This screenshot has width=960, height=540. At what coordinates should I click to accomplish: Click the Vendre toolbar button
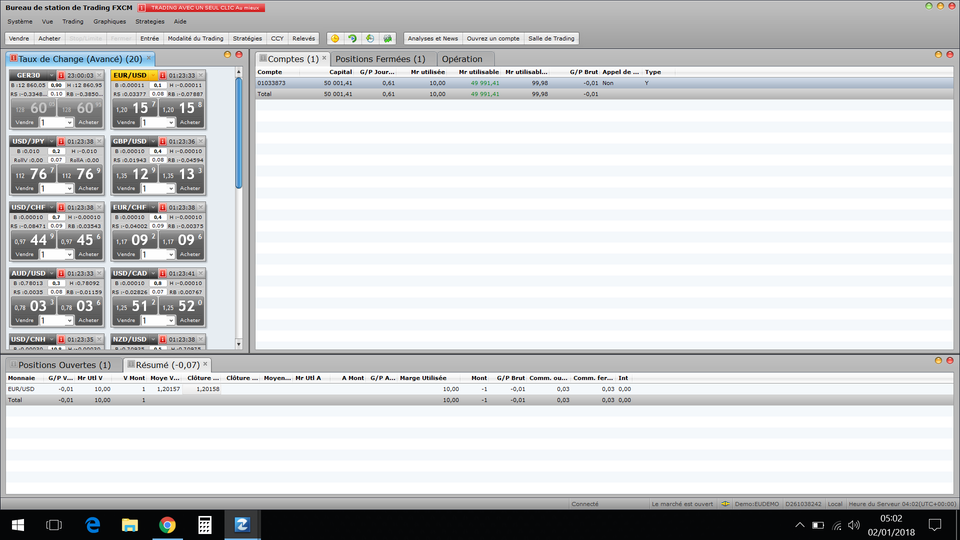pos(19,38)
